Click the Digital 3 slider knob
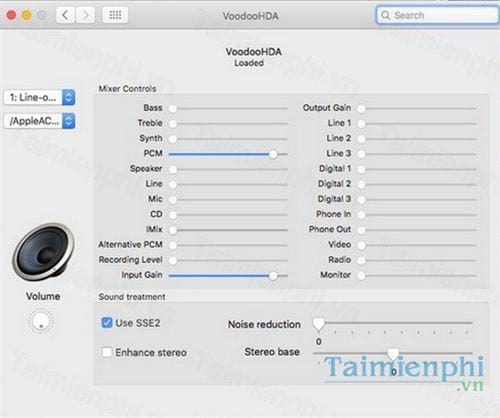500x418 pixels. pyautogui.click(x=361, y=200)
